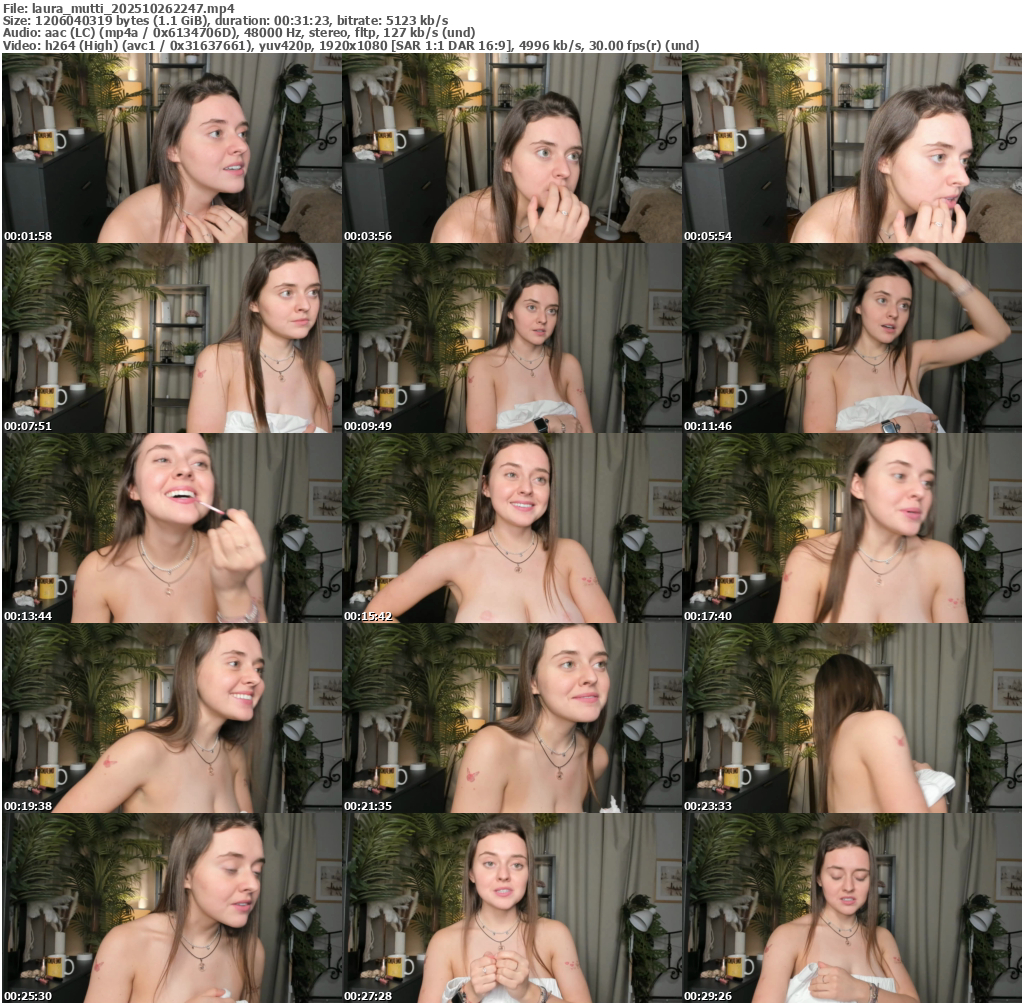Click the thumbnail stamped 00:11:46

pos(852,338)
